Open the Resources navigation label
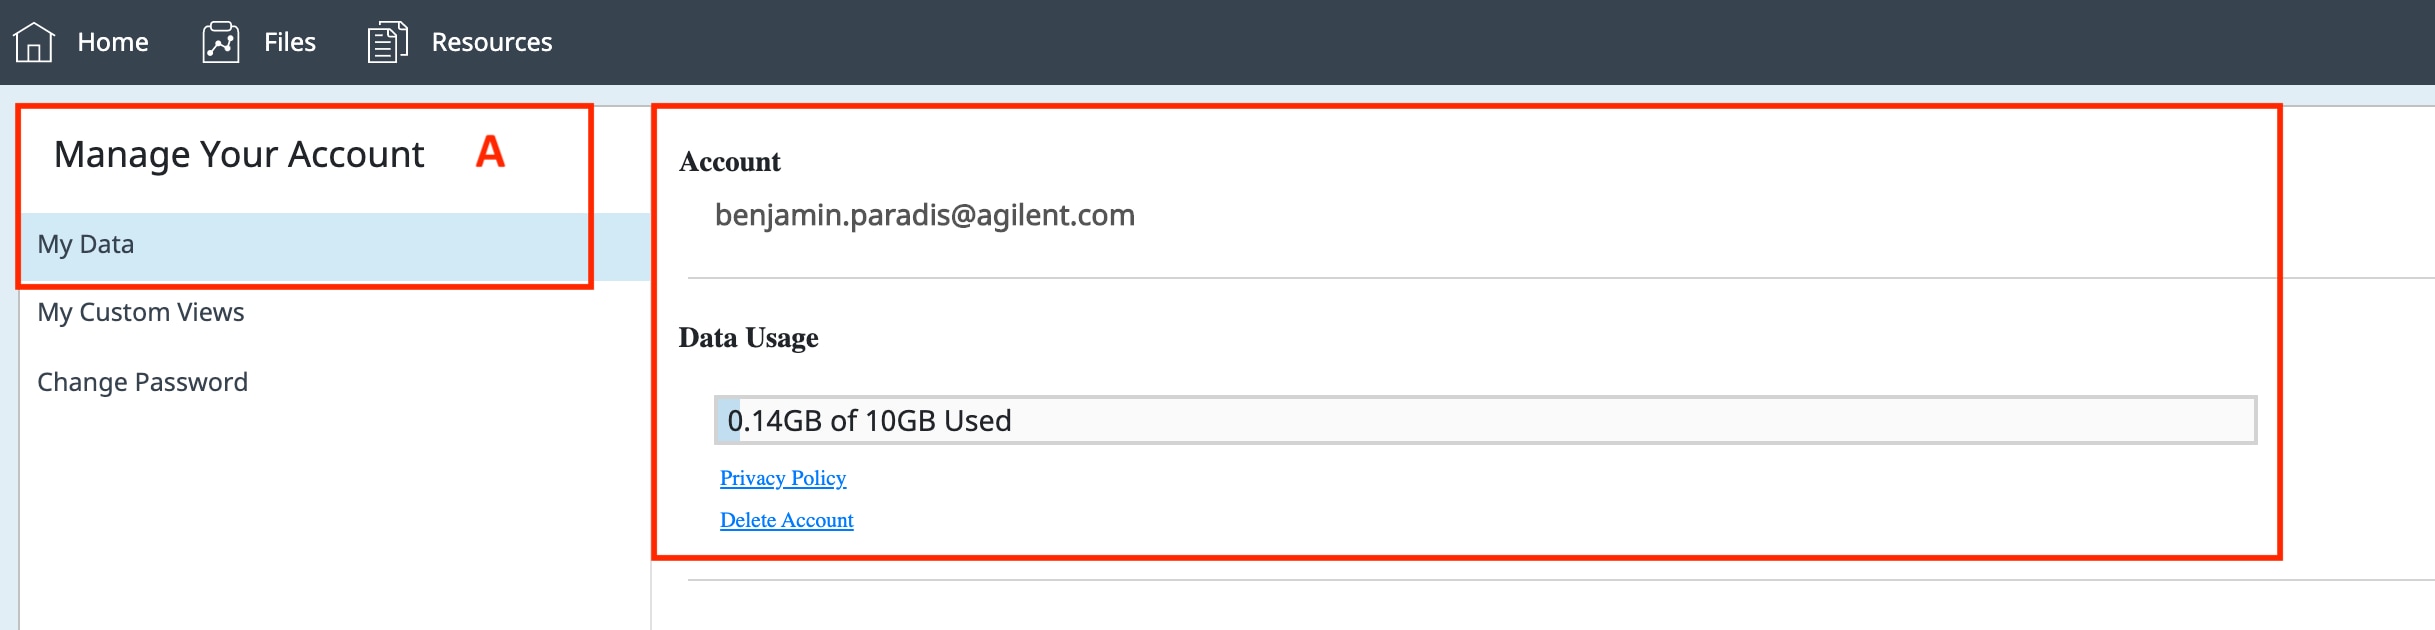This screenshot has width=2435, height=630. coord(491,42)
